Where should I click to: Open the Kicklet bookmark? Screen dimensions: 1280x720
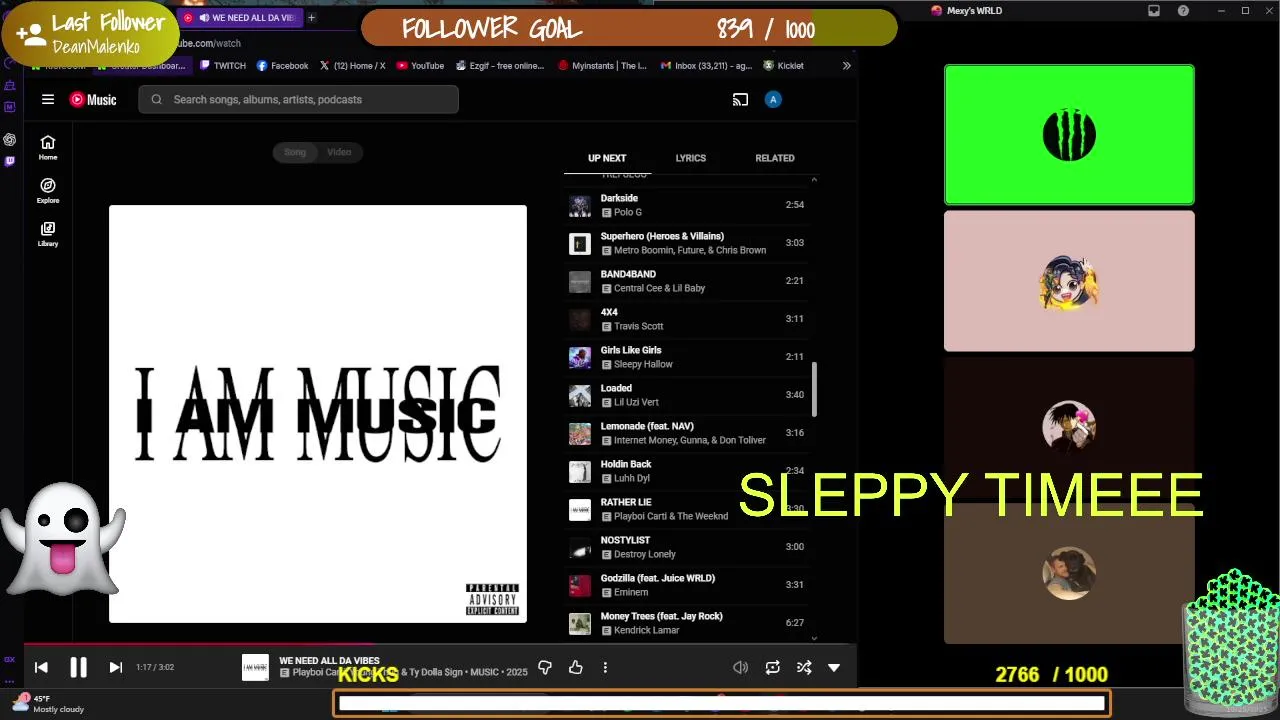(x=783, y=66)
